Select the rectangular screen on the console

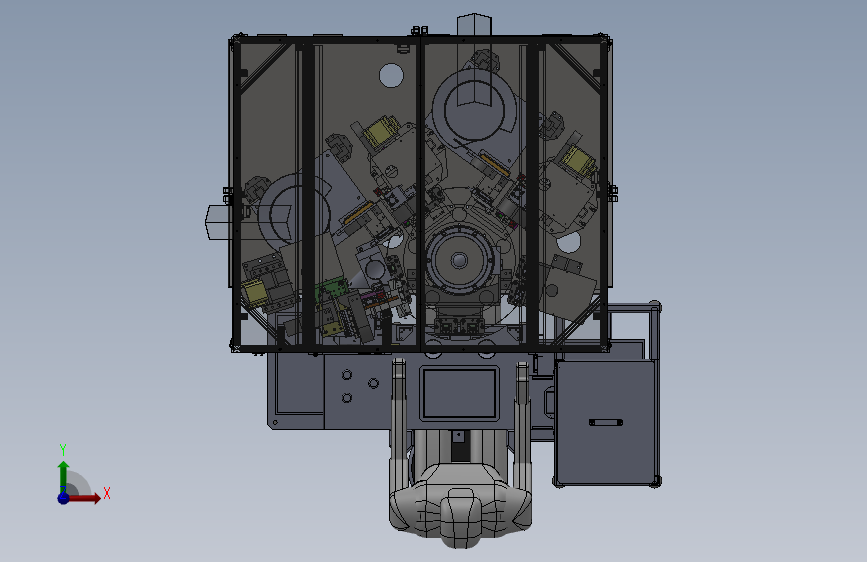[459, 393]
